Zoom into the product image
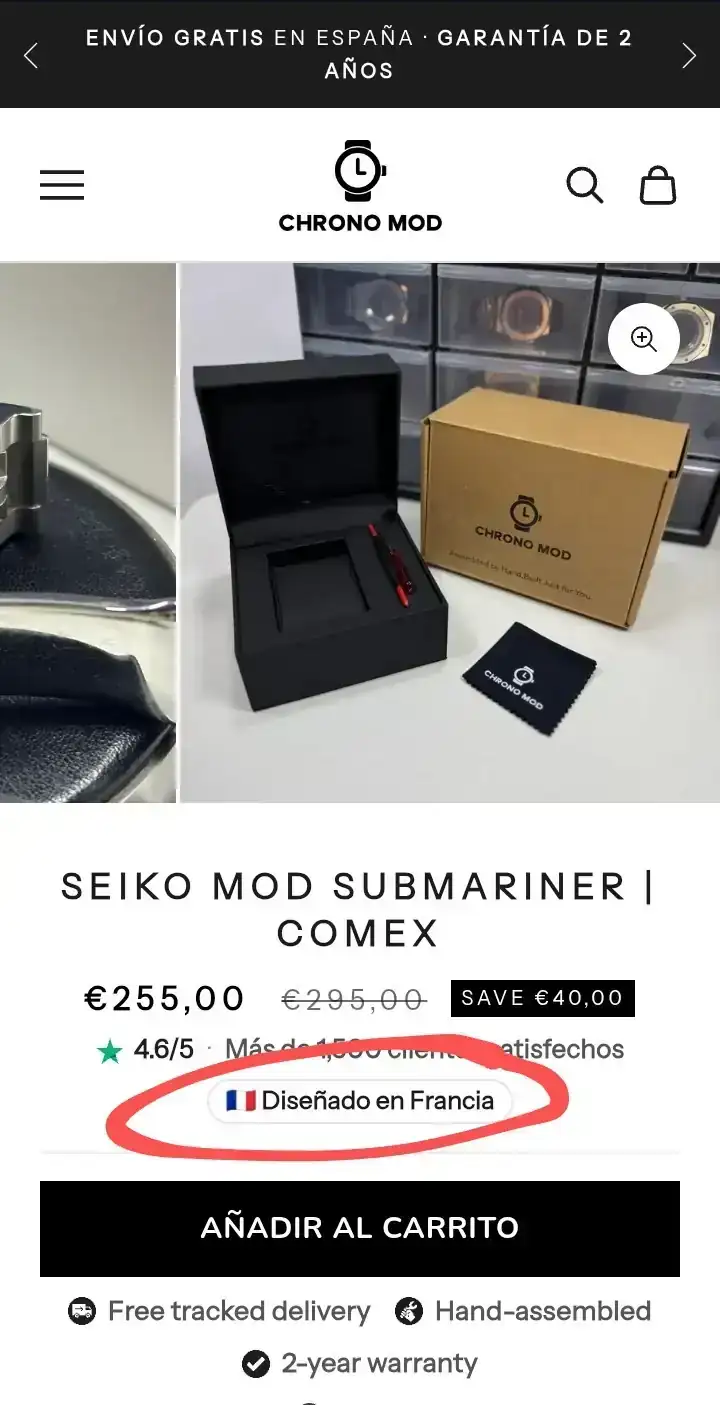 click(644, 339)
